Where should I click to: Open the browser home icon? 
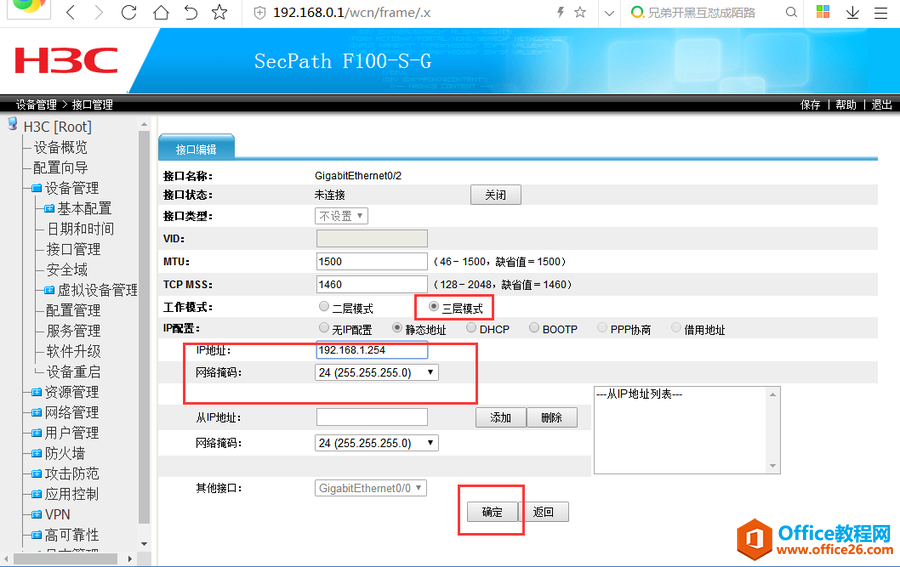pos(161,12)
